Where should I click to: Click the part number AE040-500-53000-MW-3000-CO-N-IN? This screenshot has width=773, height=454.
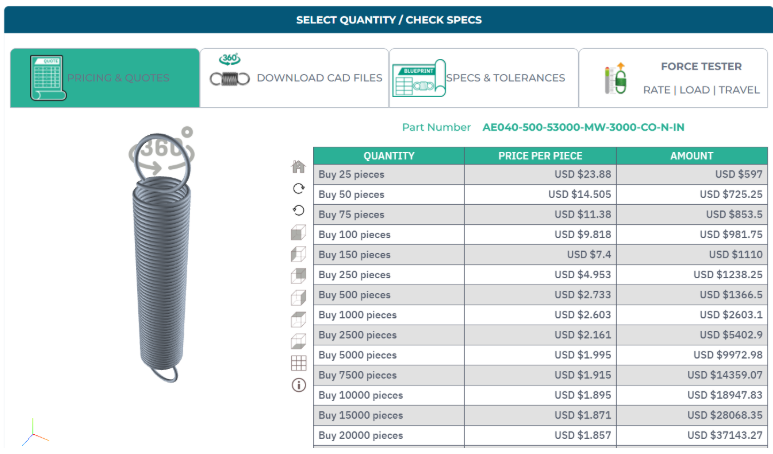583,127
